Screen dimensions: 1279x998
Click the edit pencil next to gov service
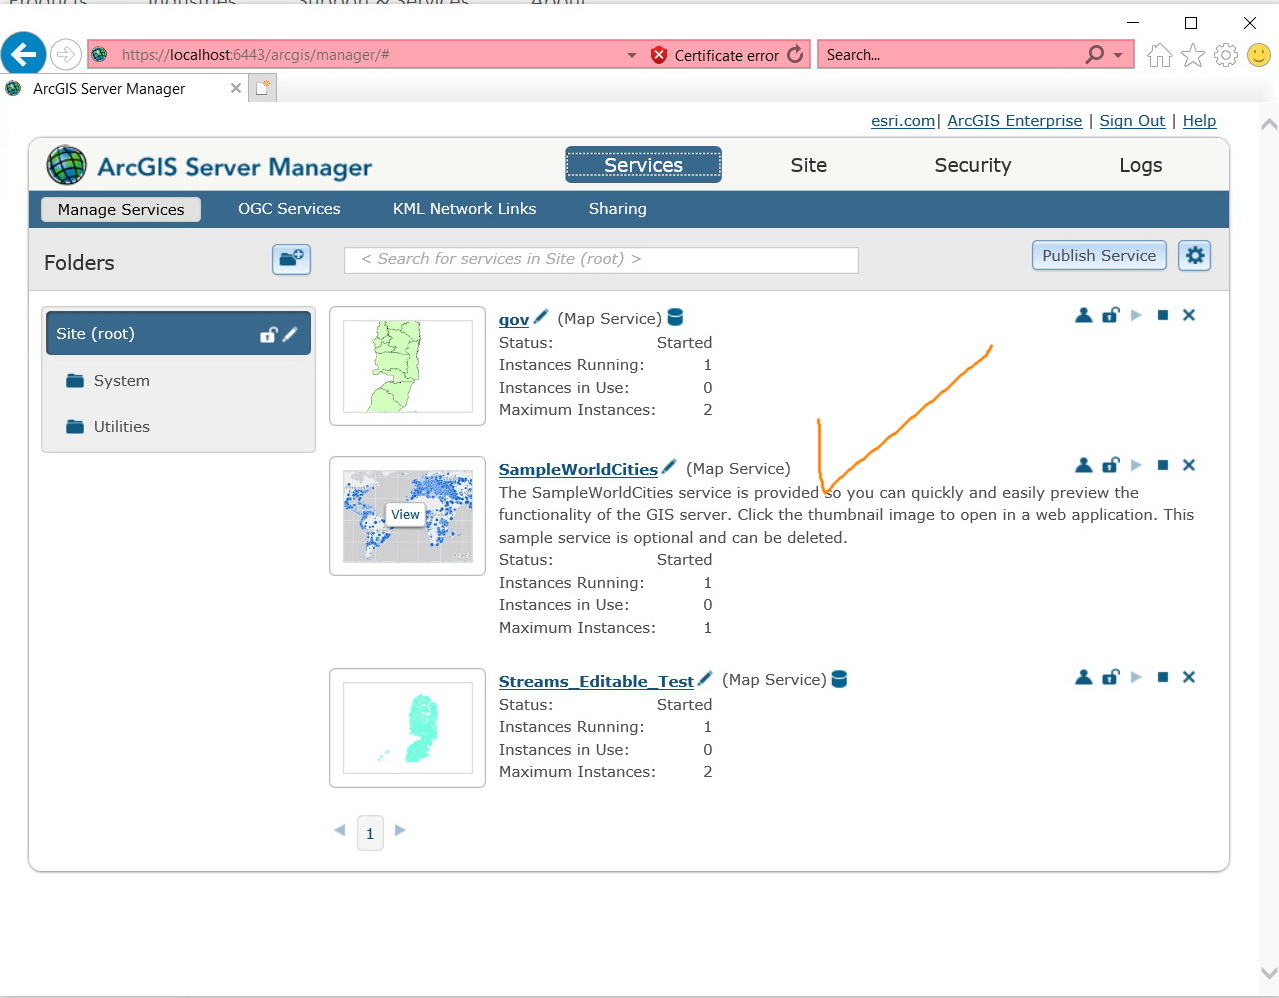click(x=541, y=317)
